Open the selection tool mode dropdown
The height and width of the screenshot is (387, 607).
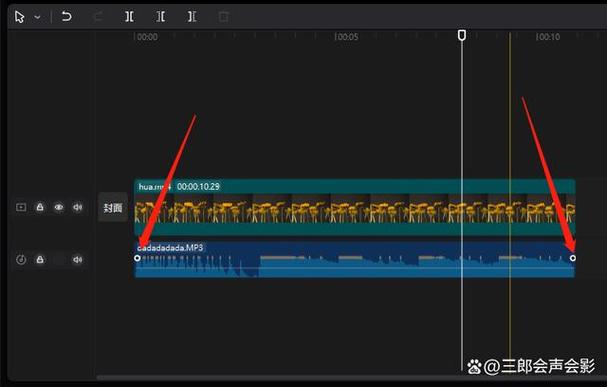click(38, 17)
